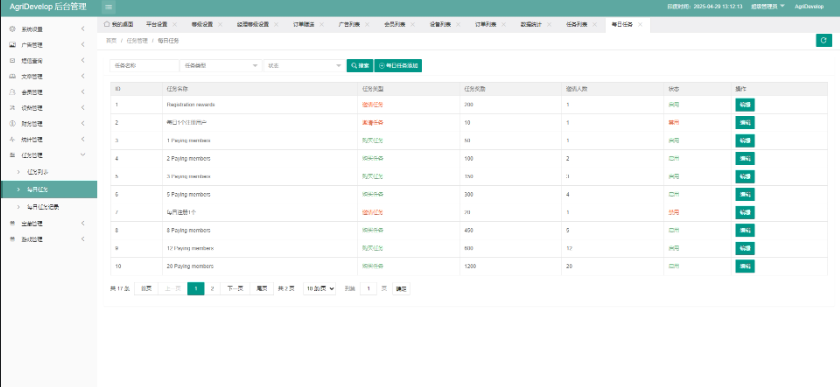Click the icon beside 任务管理 in sidebar

click(12, 155)
